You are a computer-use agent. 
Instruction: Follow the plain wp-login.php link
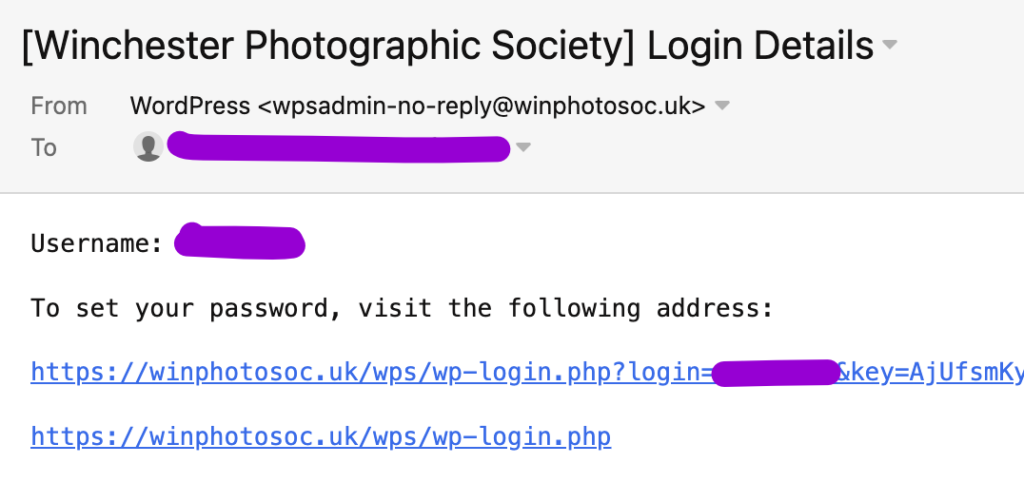[x=320, y=437]
